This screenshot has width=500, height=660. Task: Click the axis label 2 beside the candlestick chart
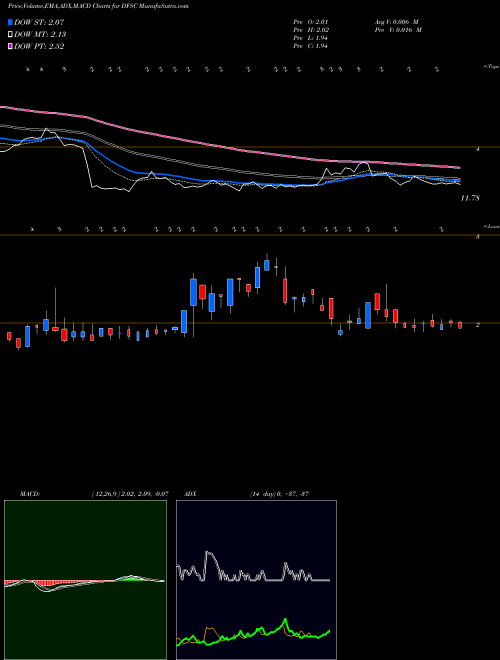point(477,325)
